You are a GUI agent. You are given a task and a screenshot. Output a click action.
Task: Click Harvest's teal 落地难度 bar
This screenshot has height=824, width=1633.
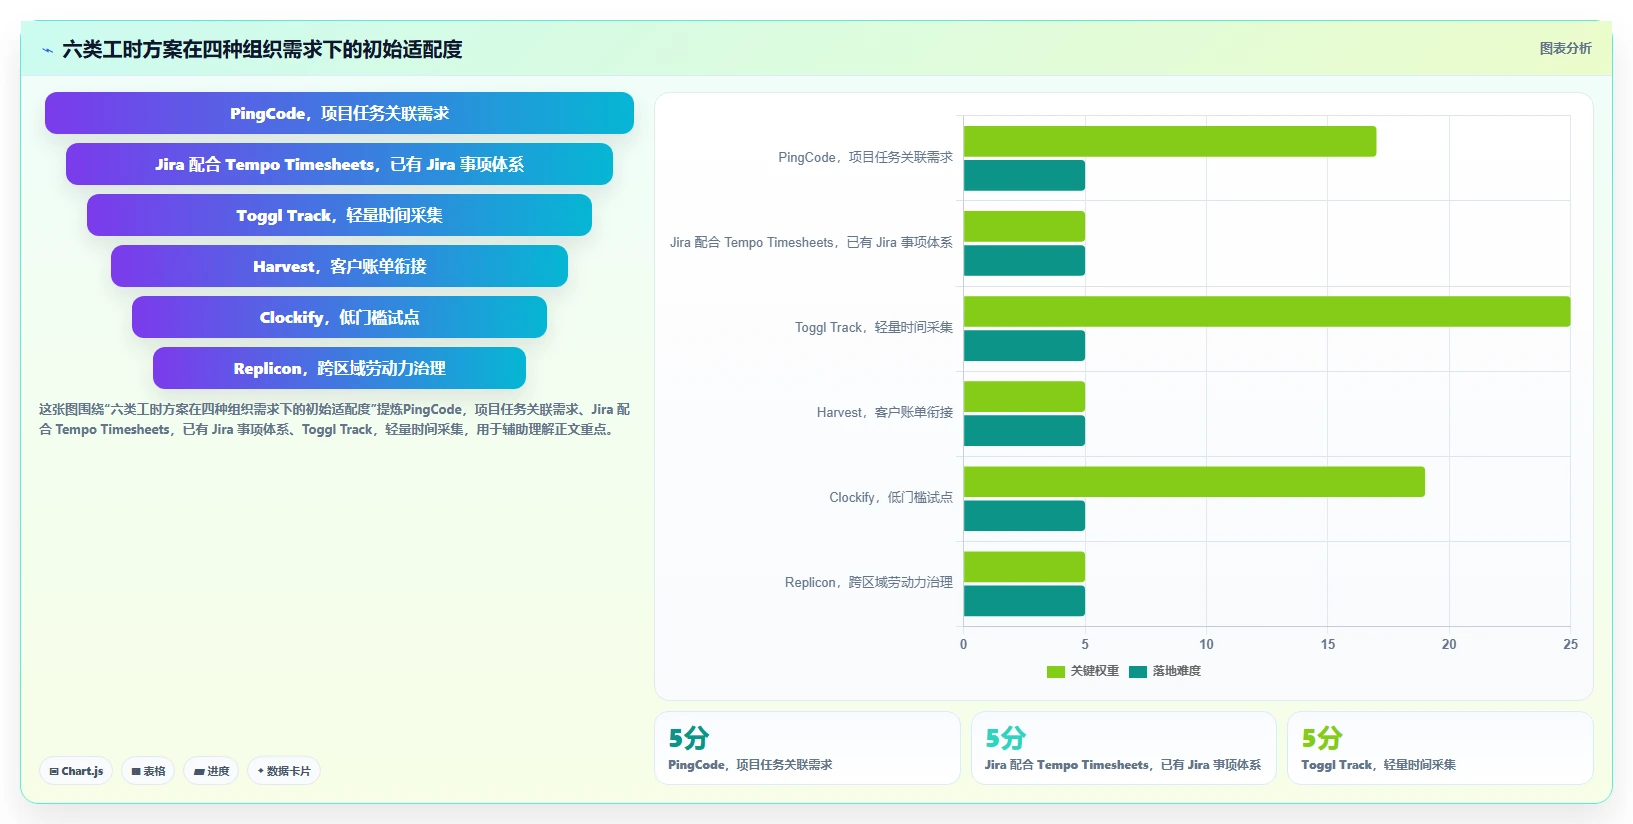coord(1024,430)
